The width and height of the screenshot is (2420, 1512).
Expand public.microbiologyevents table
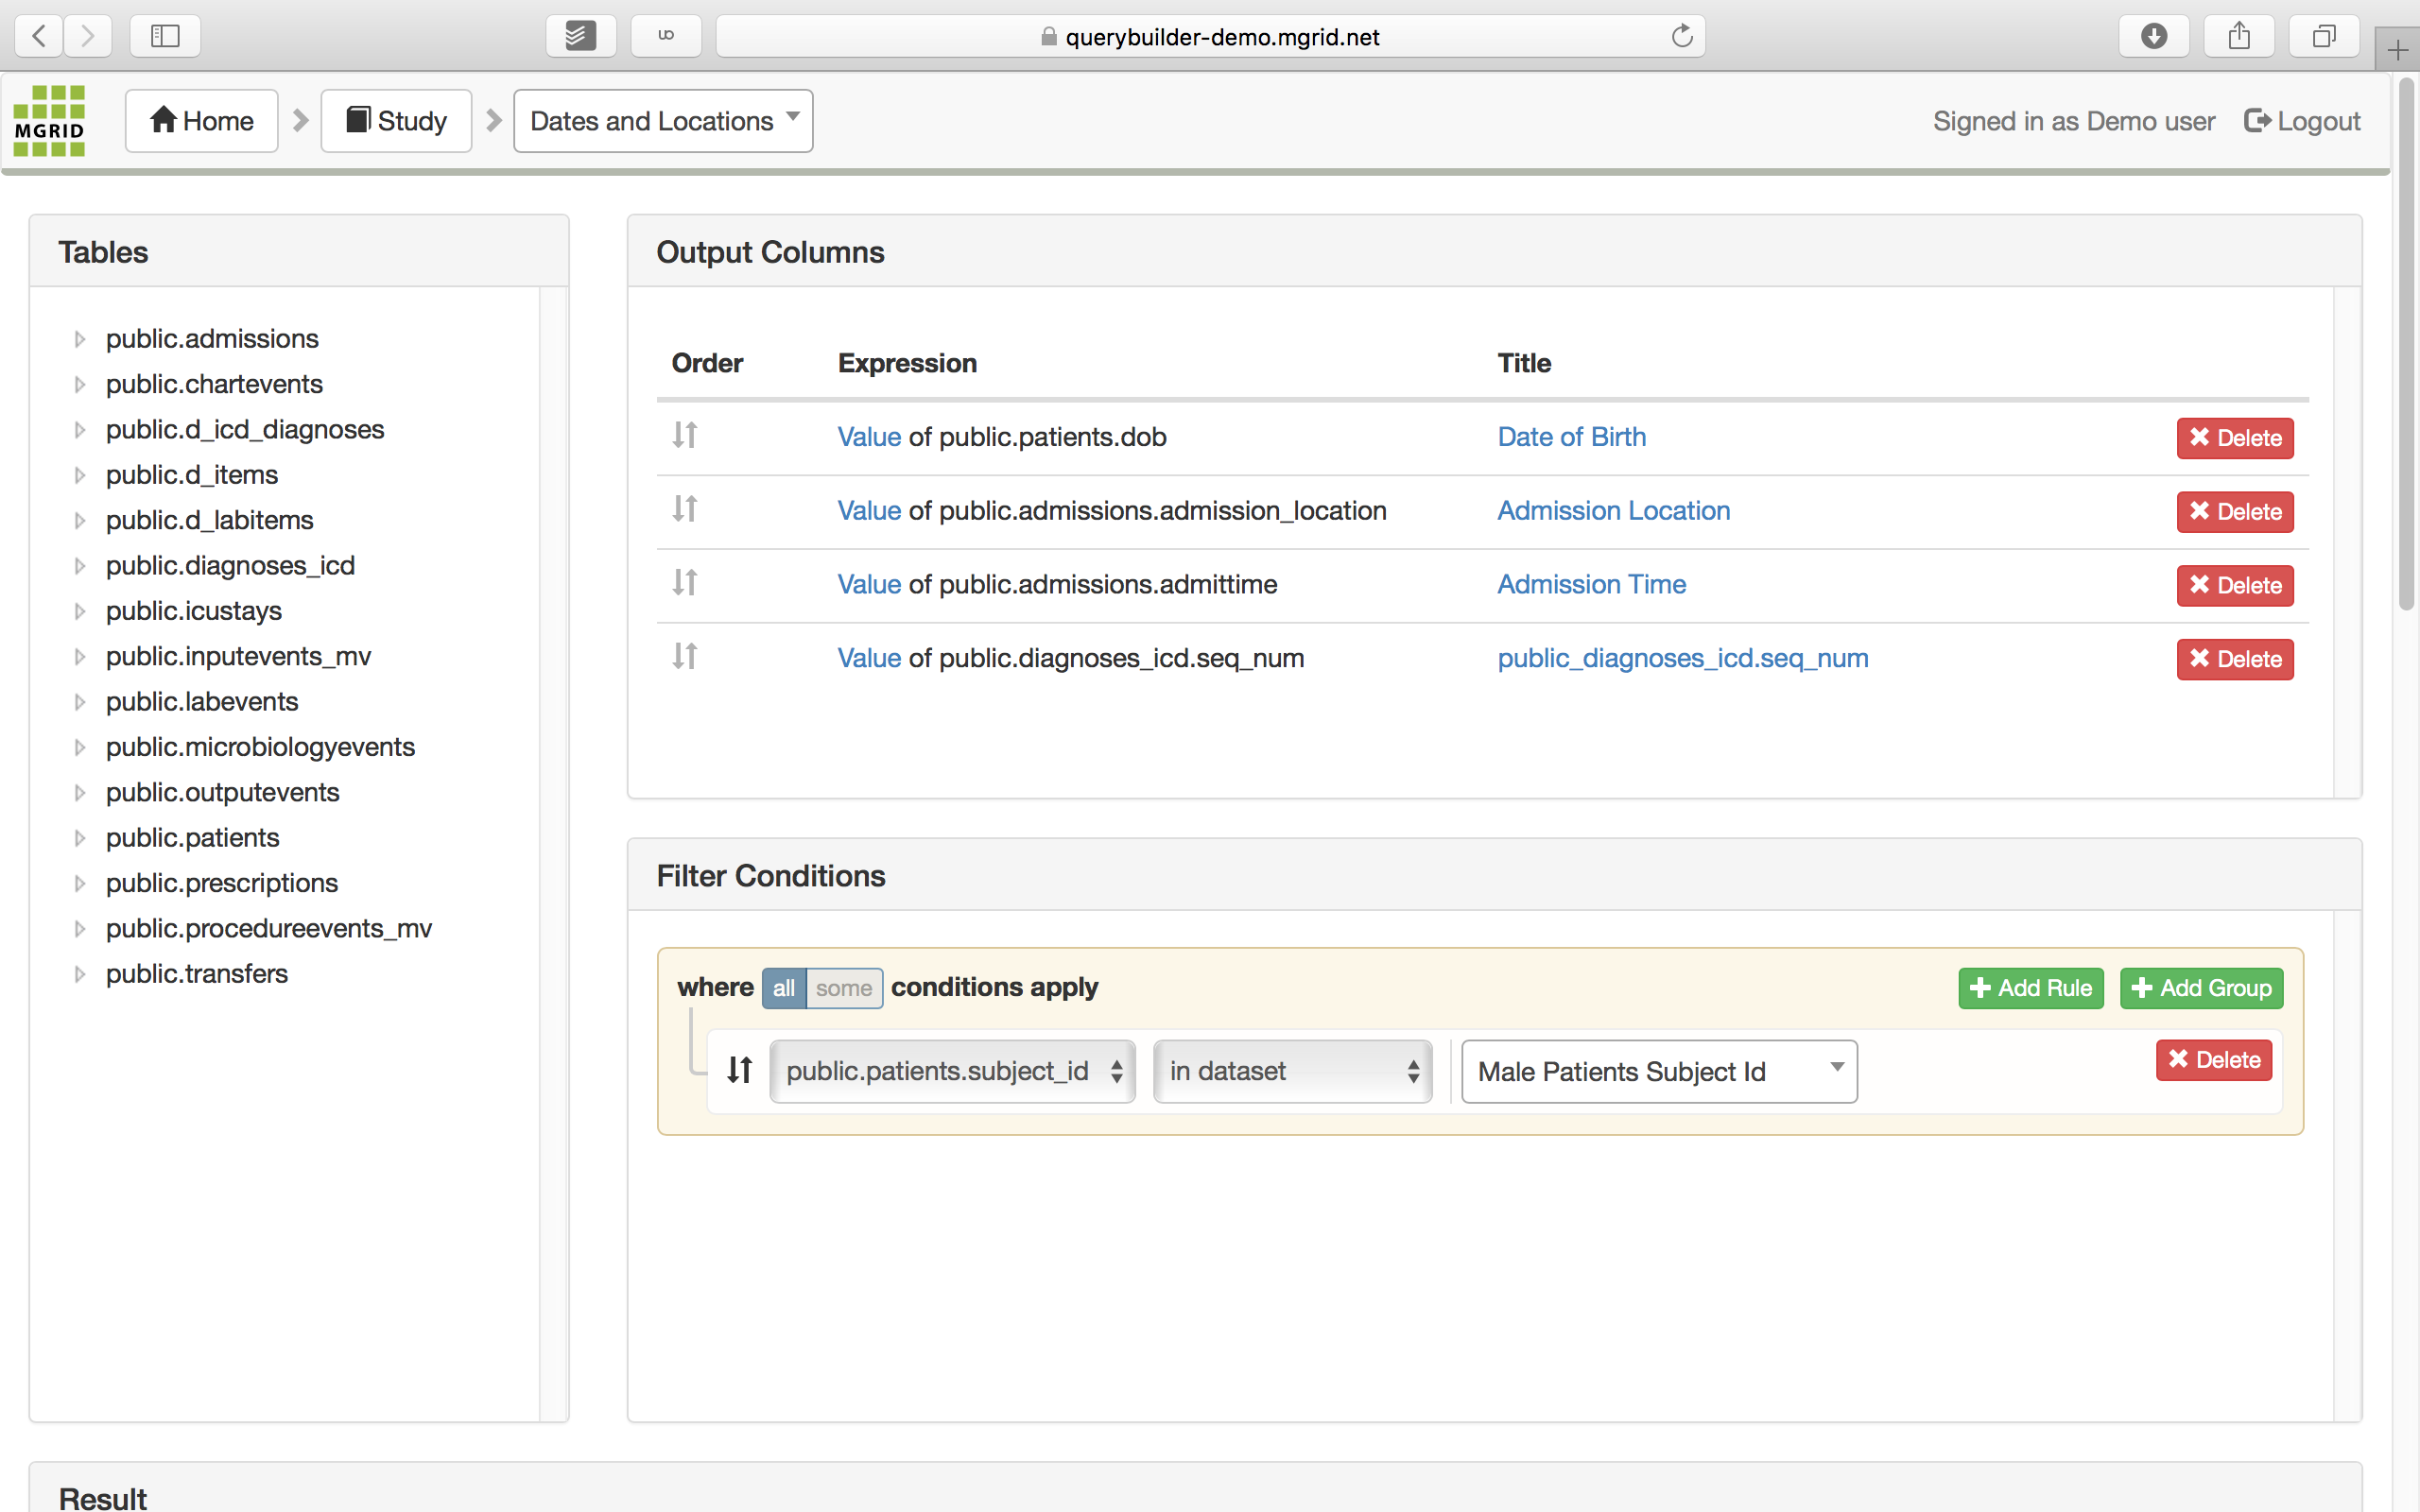point(80,747)
